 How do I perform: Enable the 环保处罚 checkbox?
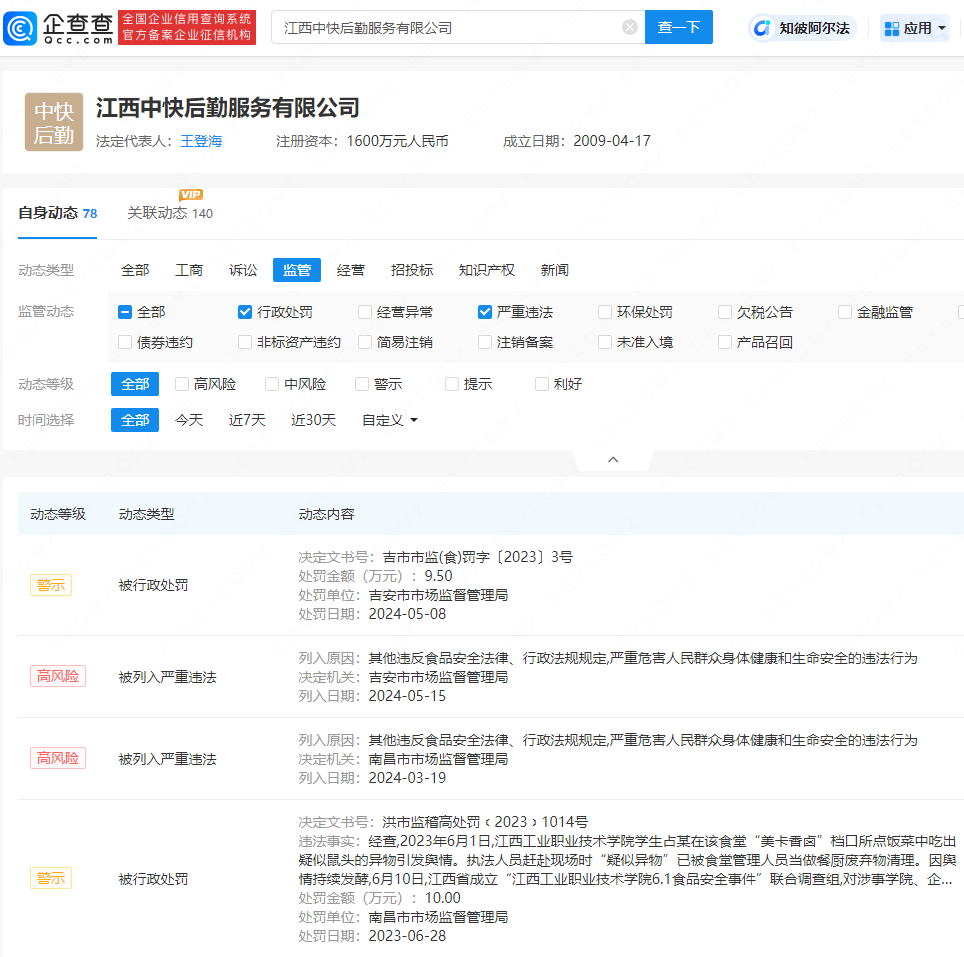click(x=605, y=312)
